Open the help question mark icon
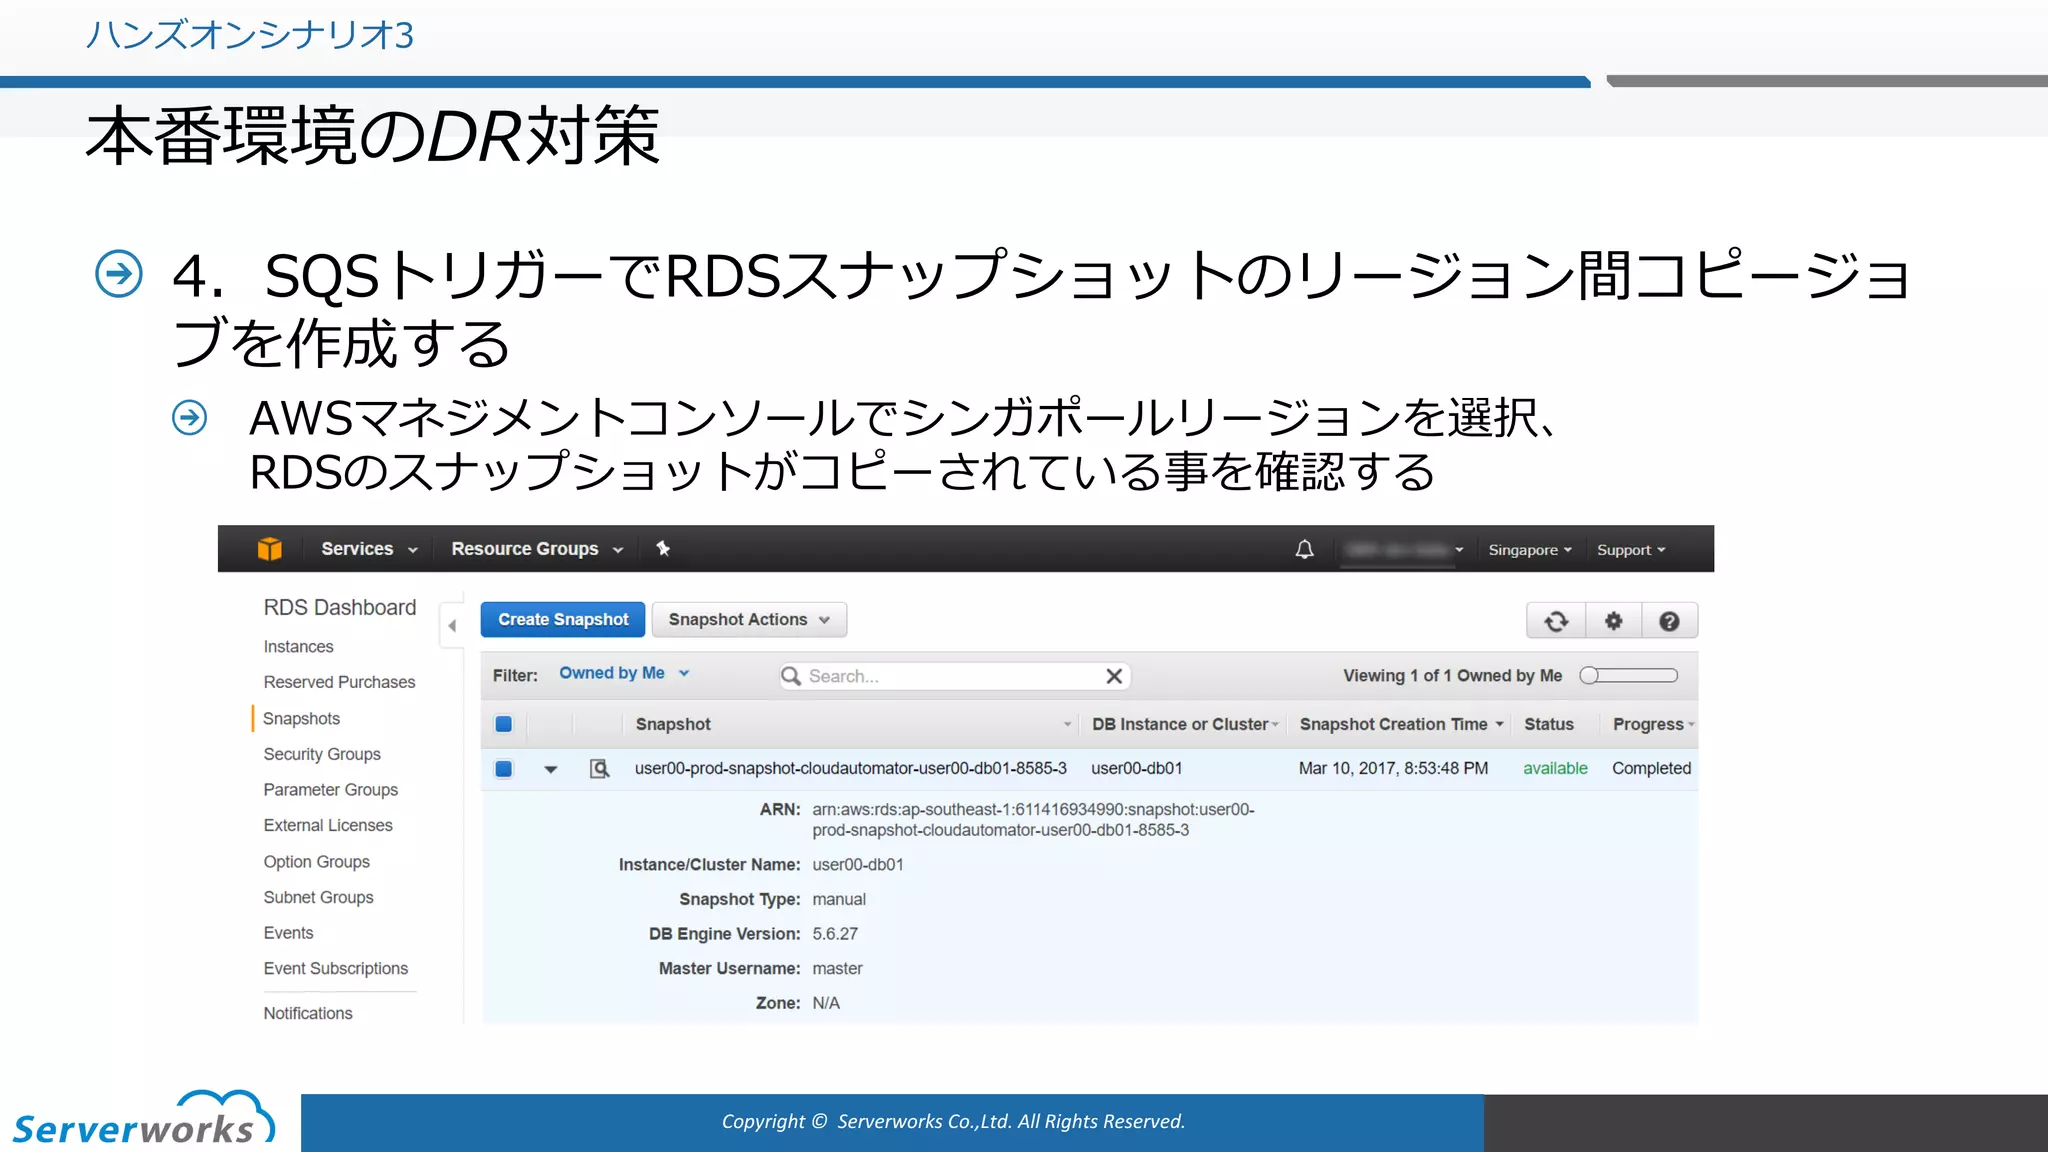 coord(1669,621)
